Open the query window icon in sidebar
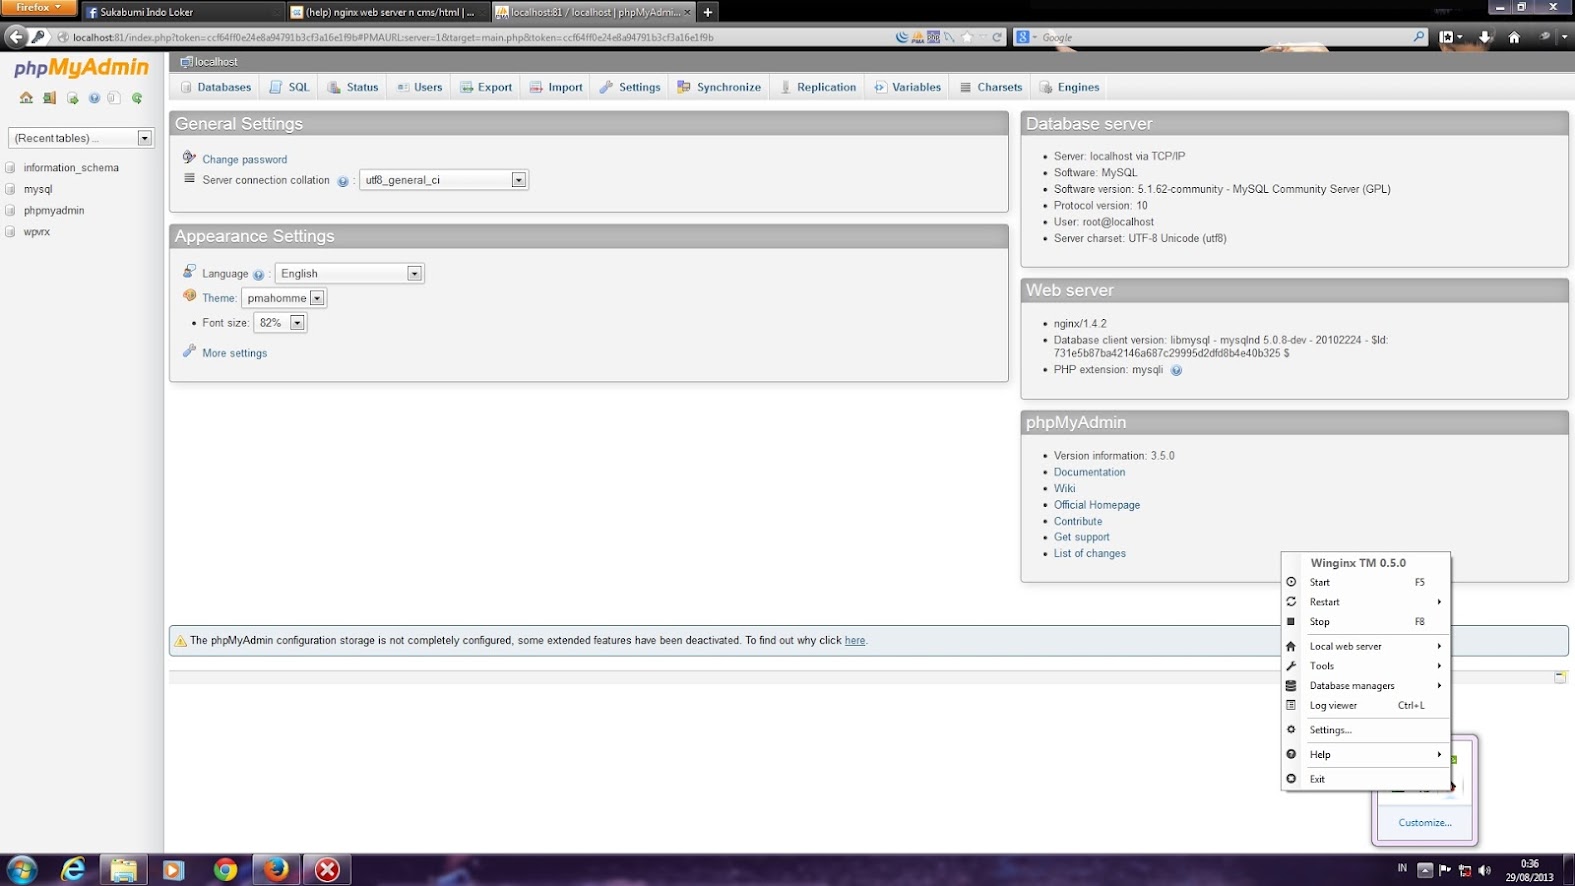Viewport: 1575px width, 886px height. [x=72, y=98]
